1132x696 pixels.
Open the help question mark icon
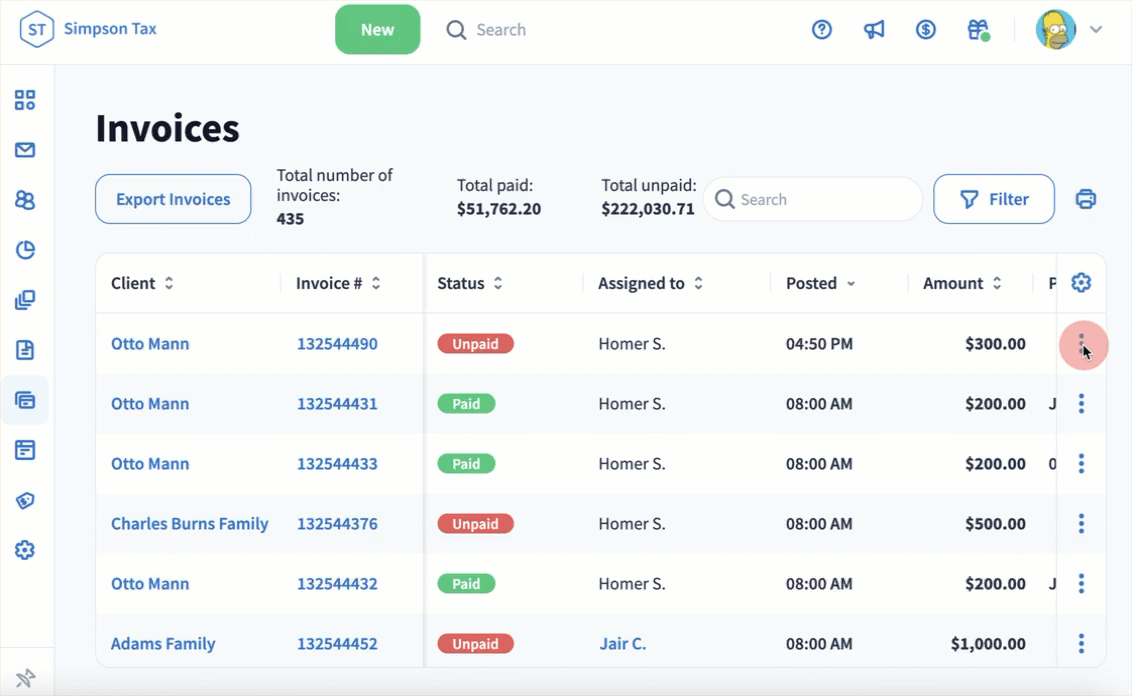click(822, 30)
